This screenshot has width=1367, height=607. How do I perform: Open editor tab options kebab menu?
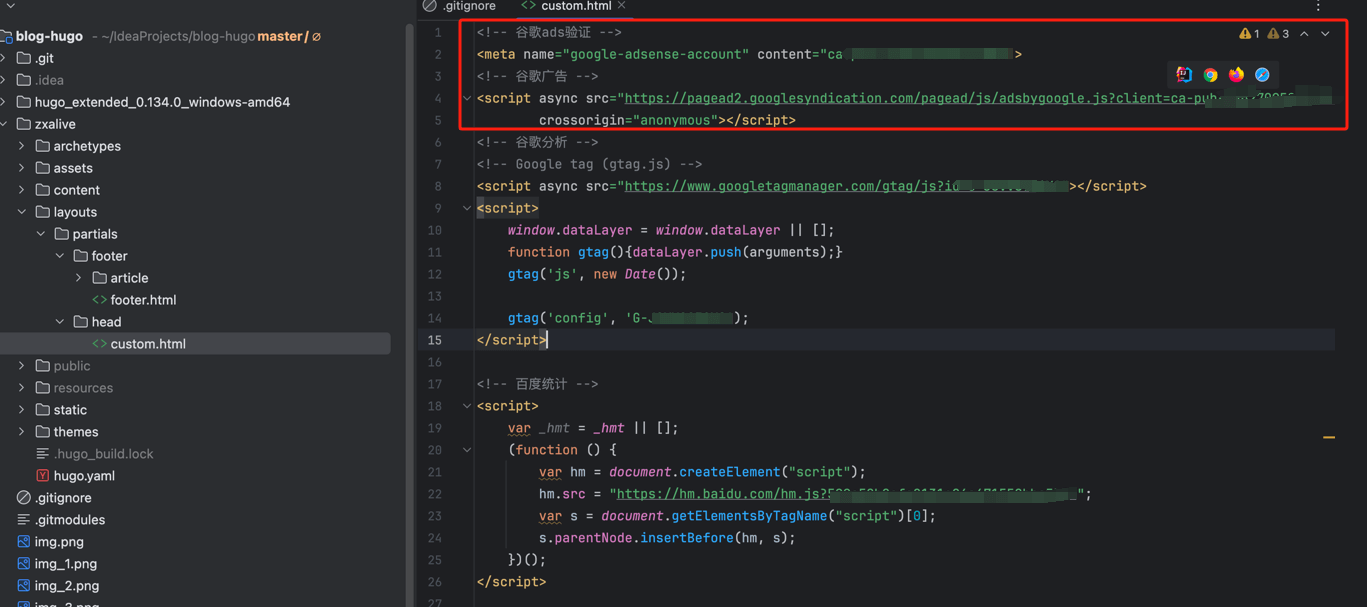[1318, 7]
